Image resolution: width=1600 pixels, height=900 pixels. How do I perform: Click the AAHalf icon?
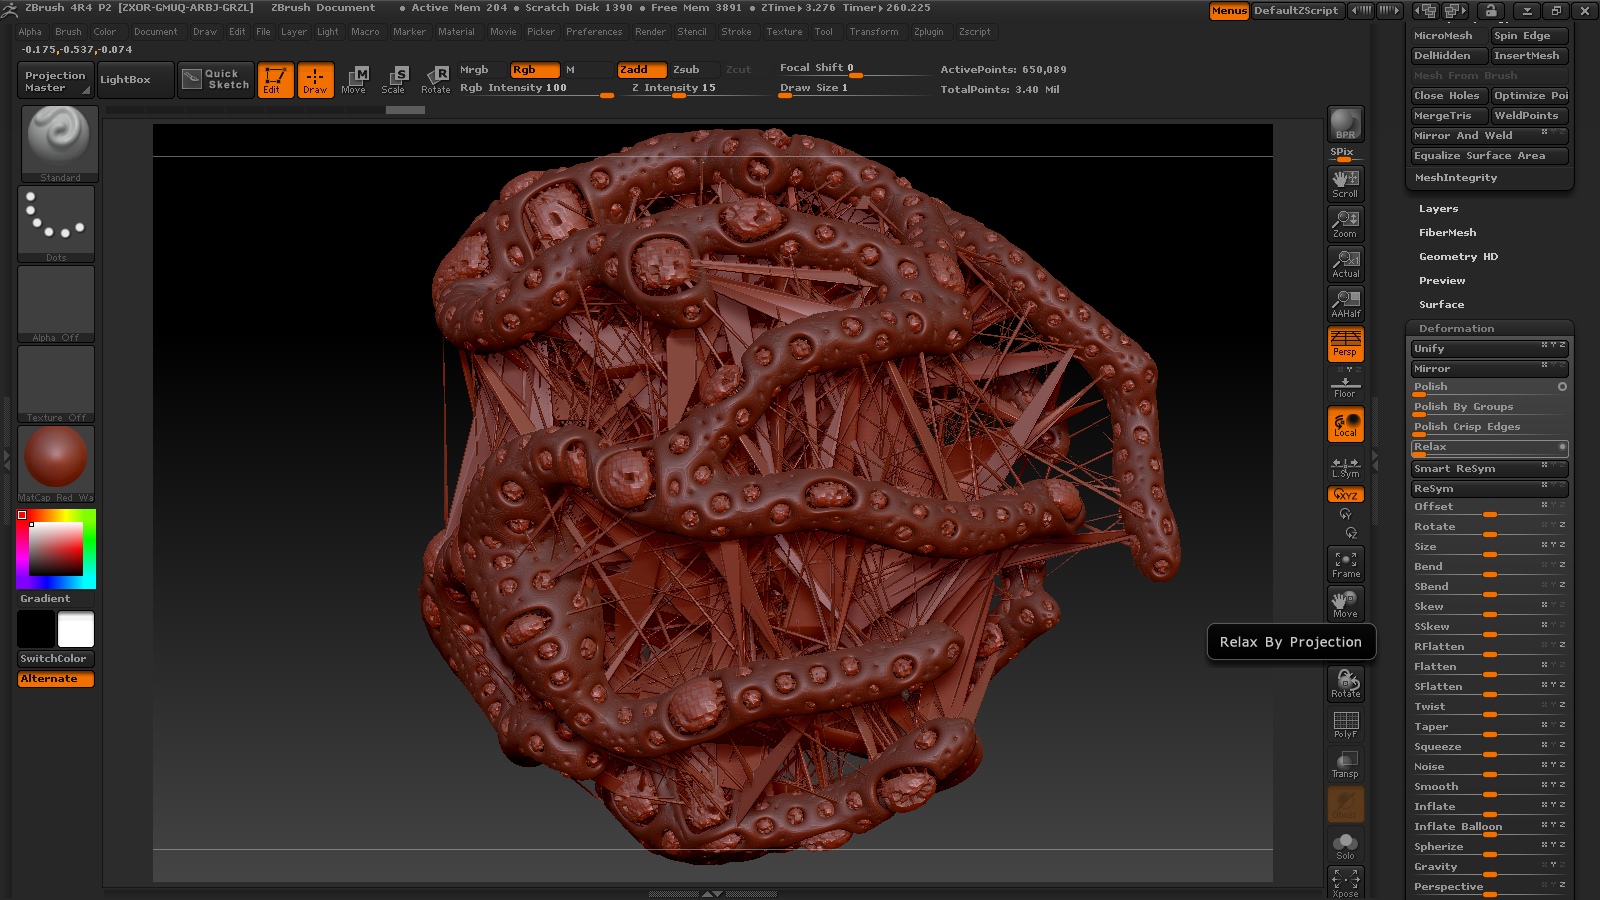click(x=1345, y=303)
